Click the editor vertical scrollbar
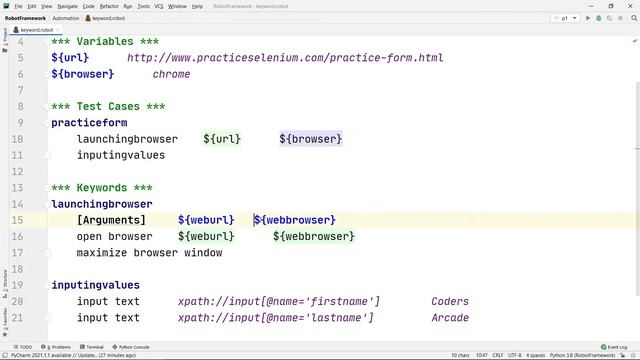The height and width of the screenshot is (360, 640). click(x=638, y=188)
